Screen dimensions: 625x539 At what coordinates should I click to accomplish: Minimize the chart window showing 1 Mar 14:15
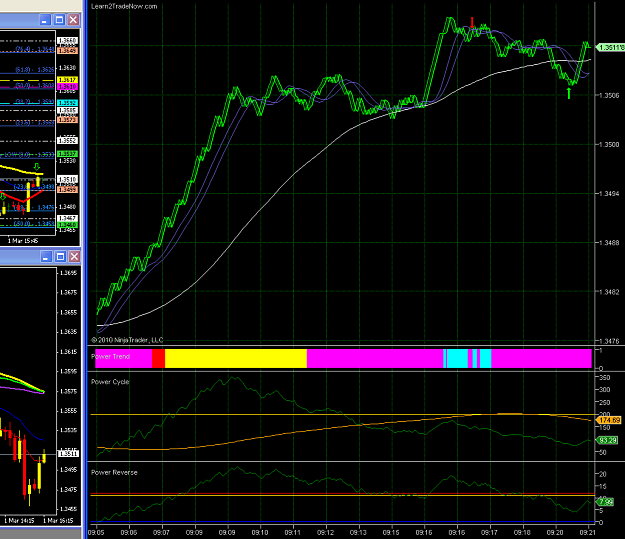point(46,256)
